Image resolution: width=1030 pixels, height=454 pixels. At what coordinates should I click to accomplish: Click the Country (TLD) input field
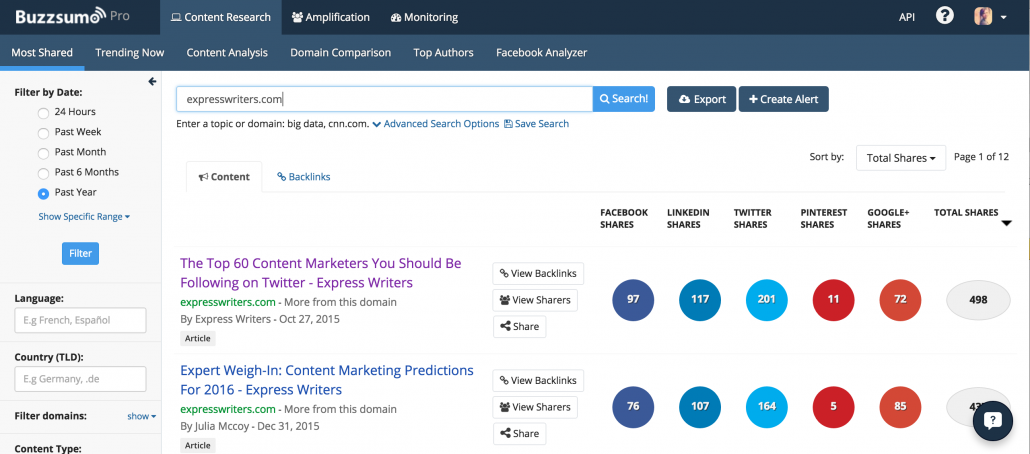[x=80, y=379]
